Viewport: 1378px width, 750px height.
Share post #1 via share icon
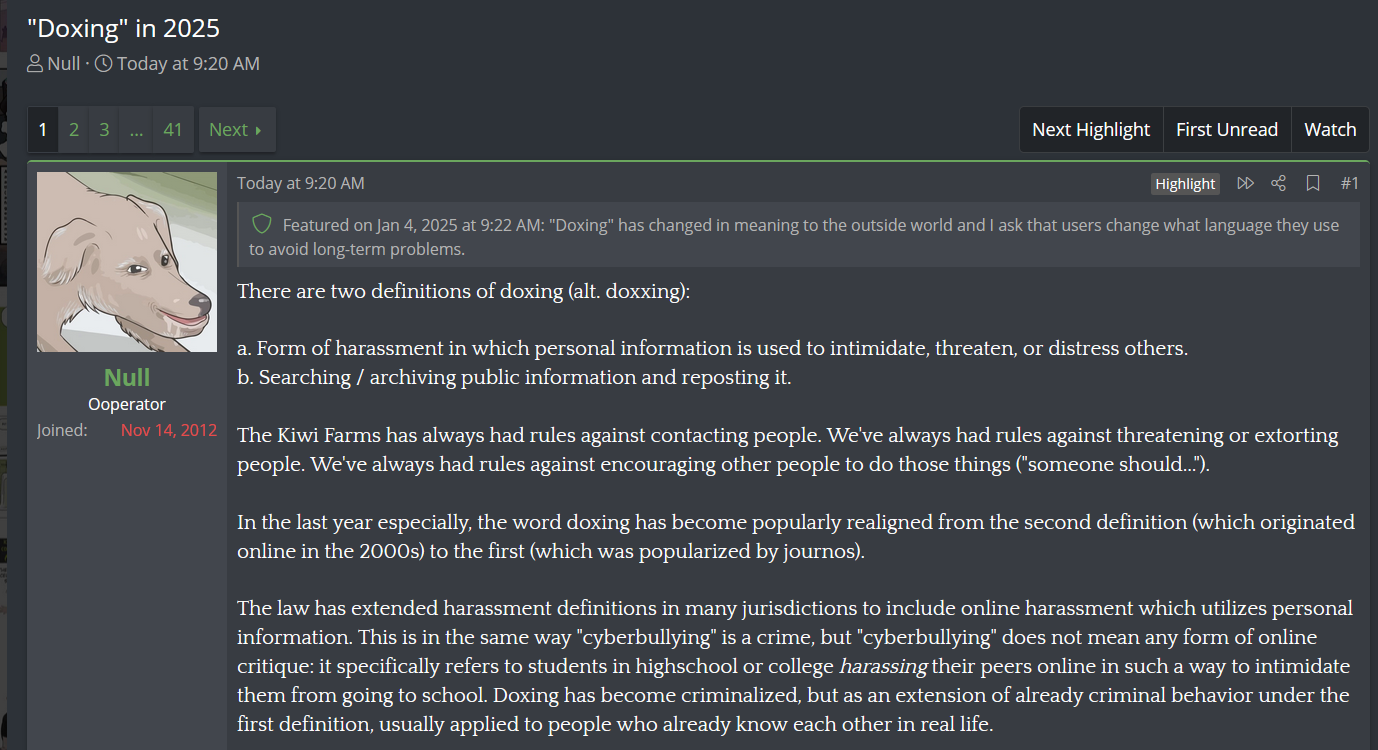(1278, 183)
